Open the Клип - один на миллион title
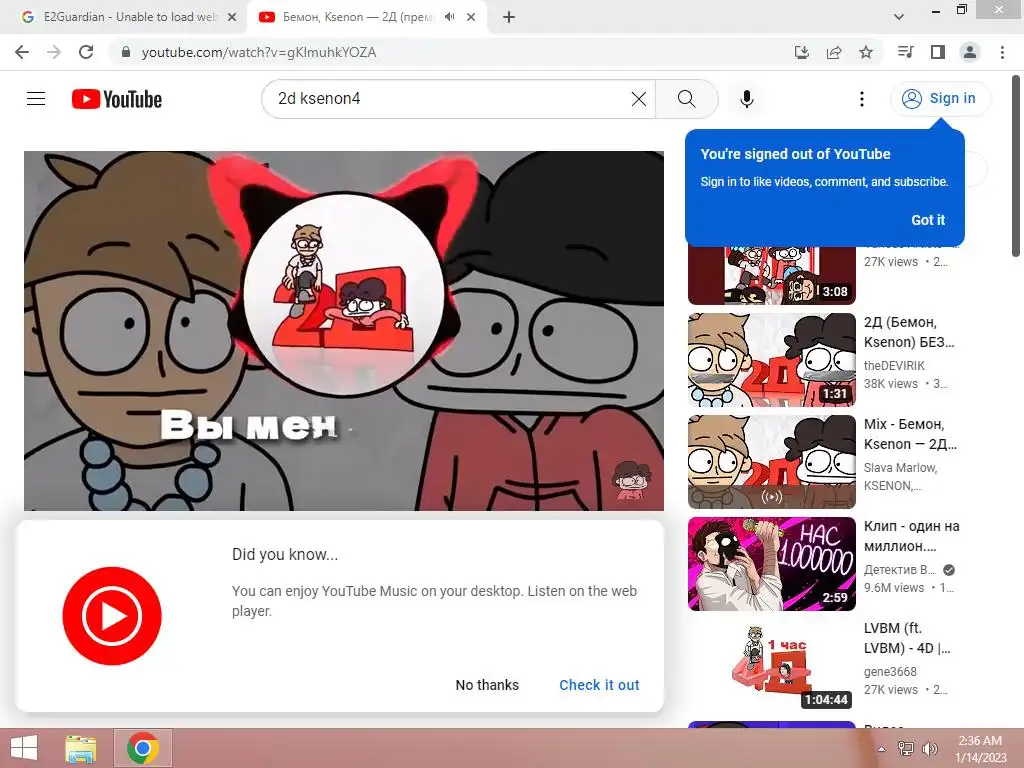 912,536
